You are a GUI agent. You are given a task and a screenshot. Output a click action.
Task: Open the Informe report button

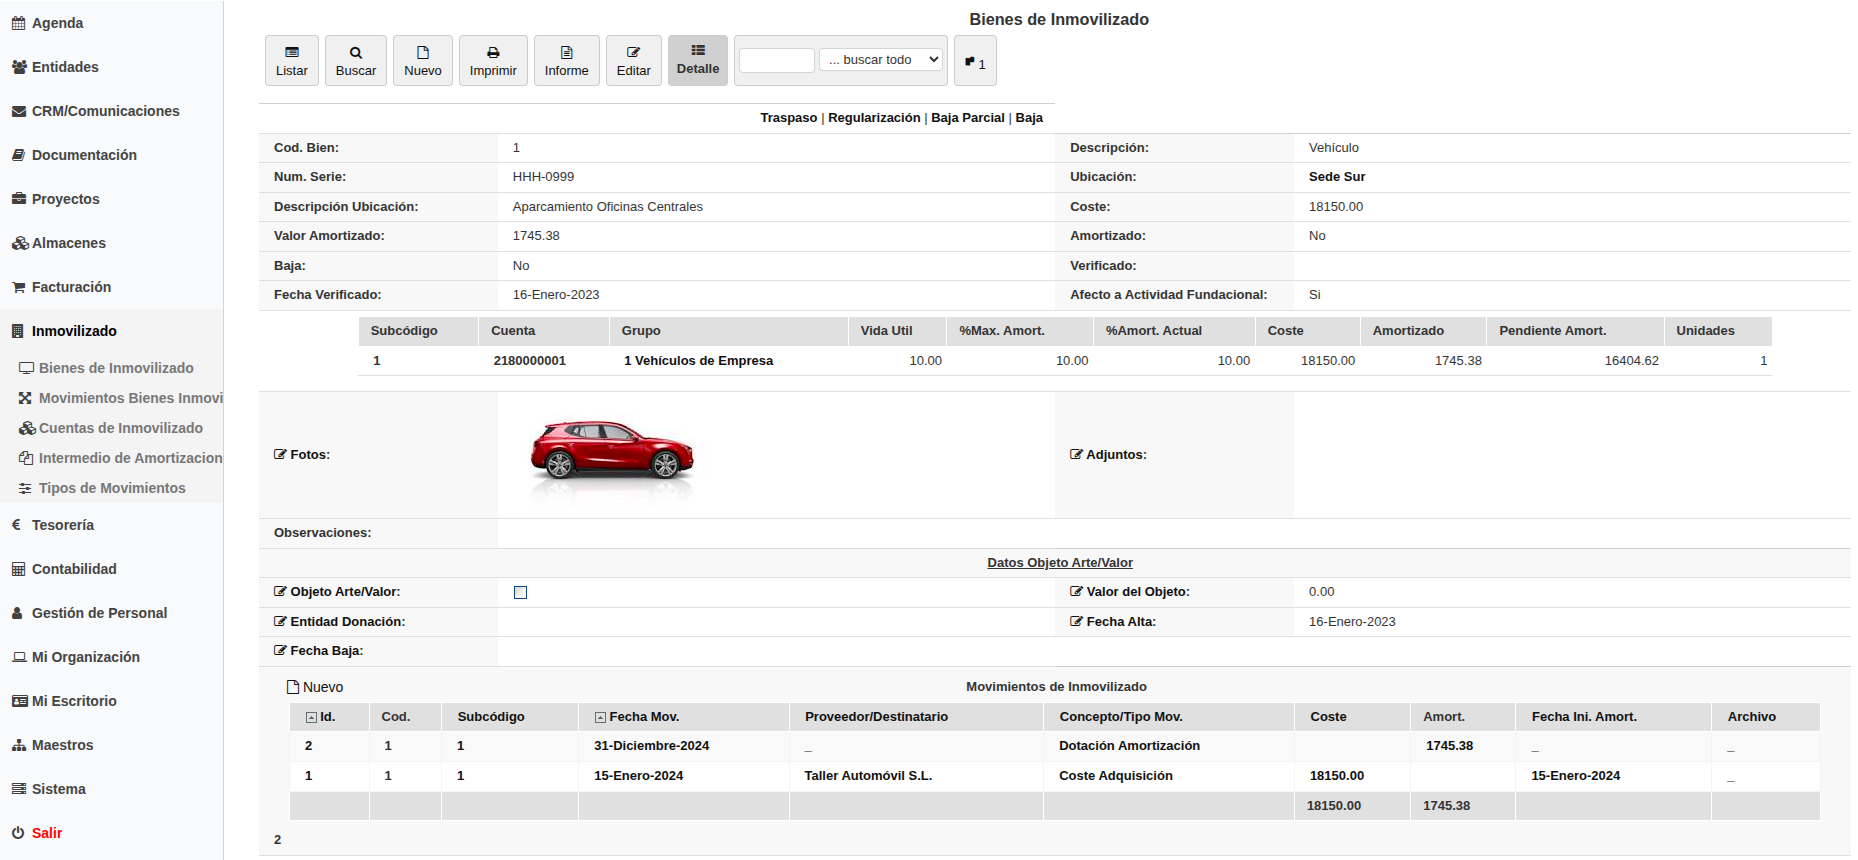[566, 61]
